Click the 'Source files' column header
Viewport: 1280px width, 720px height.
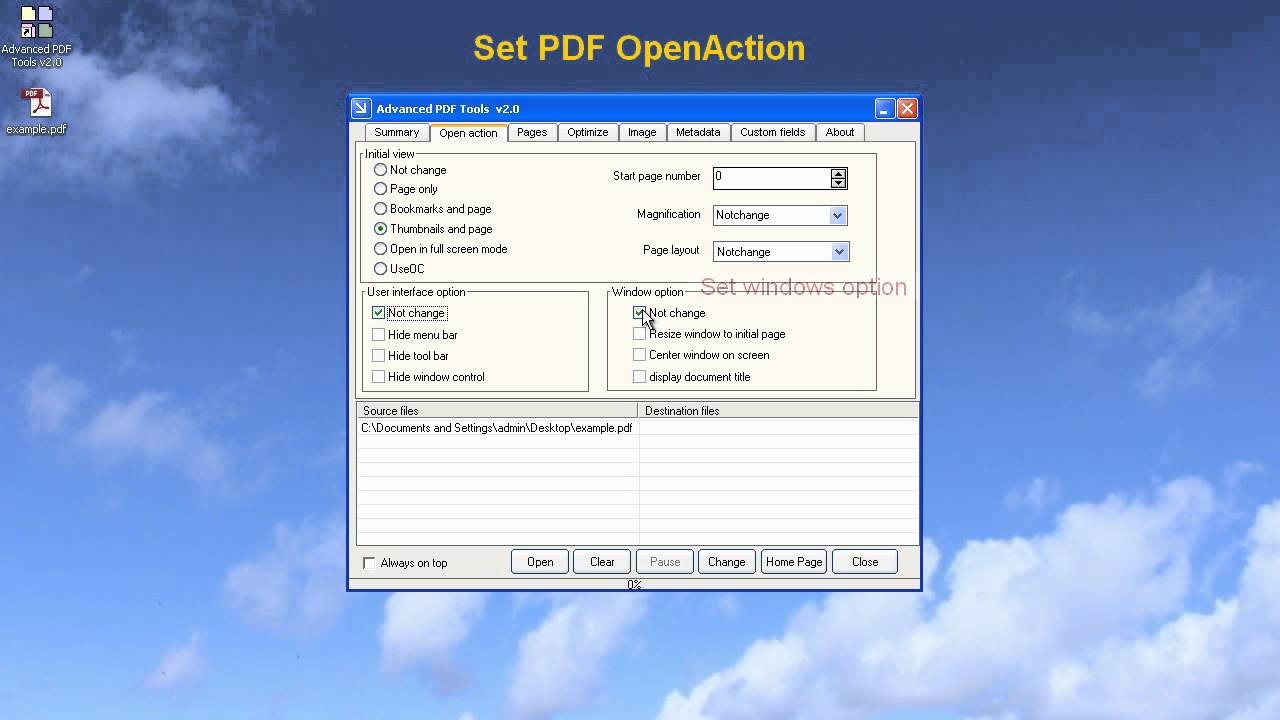[497, 411]
